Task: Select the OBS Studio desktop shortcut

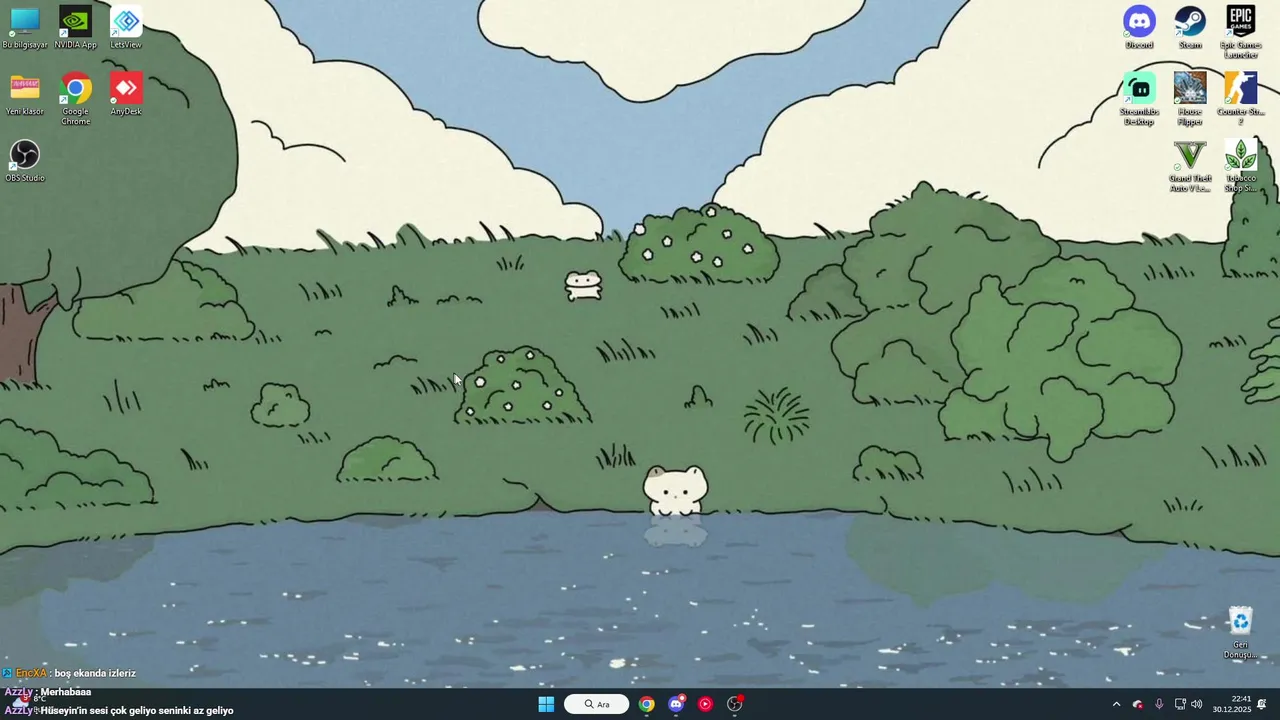Action: (25, 161)
